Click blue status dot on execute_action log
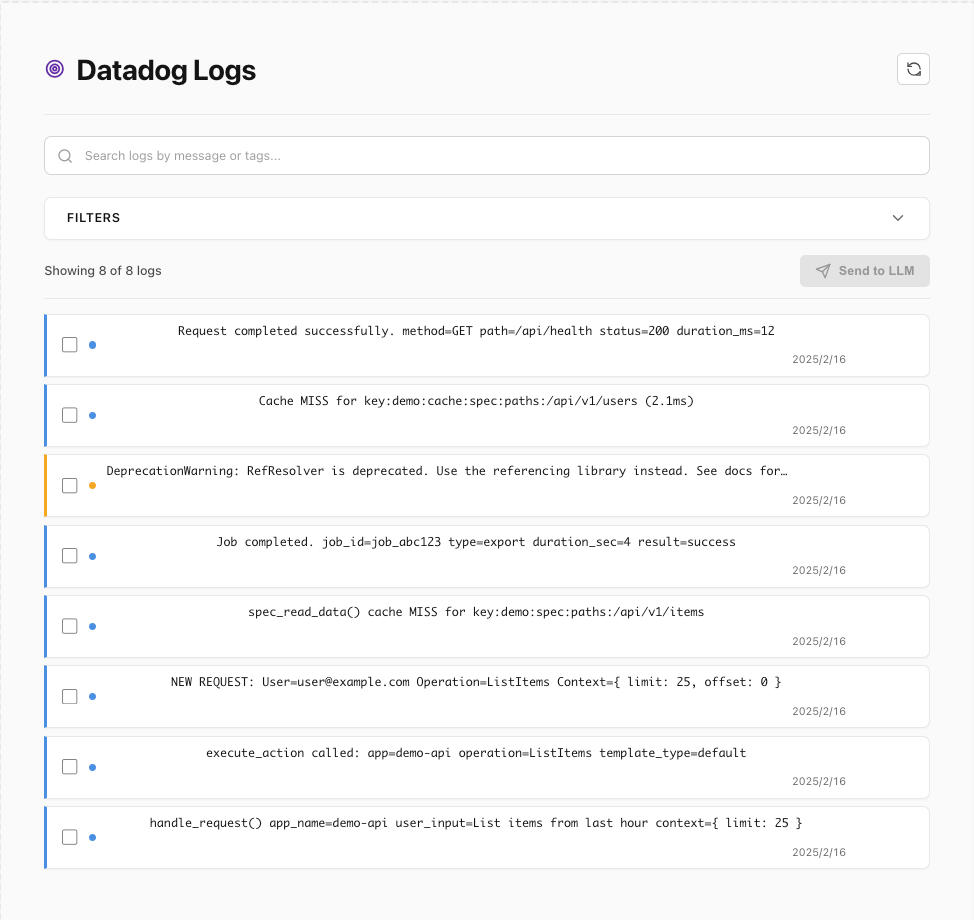 coord(93,768)
